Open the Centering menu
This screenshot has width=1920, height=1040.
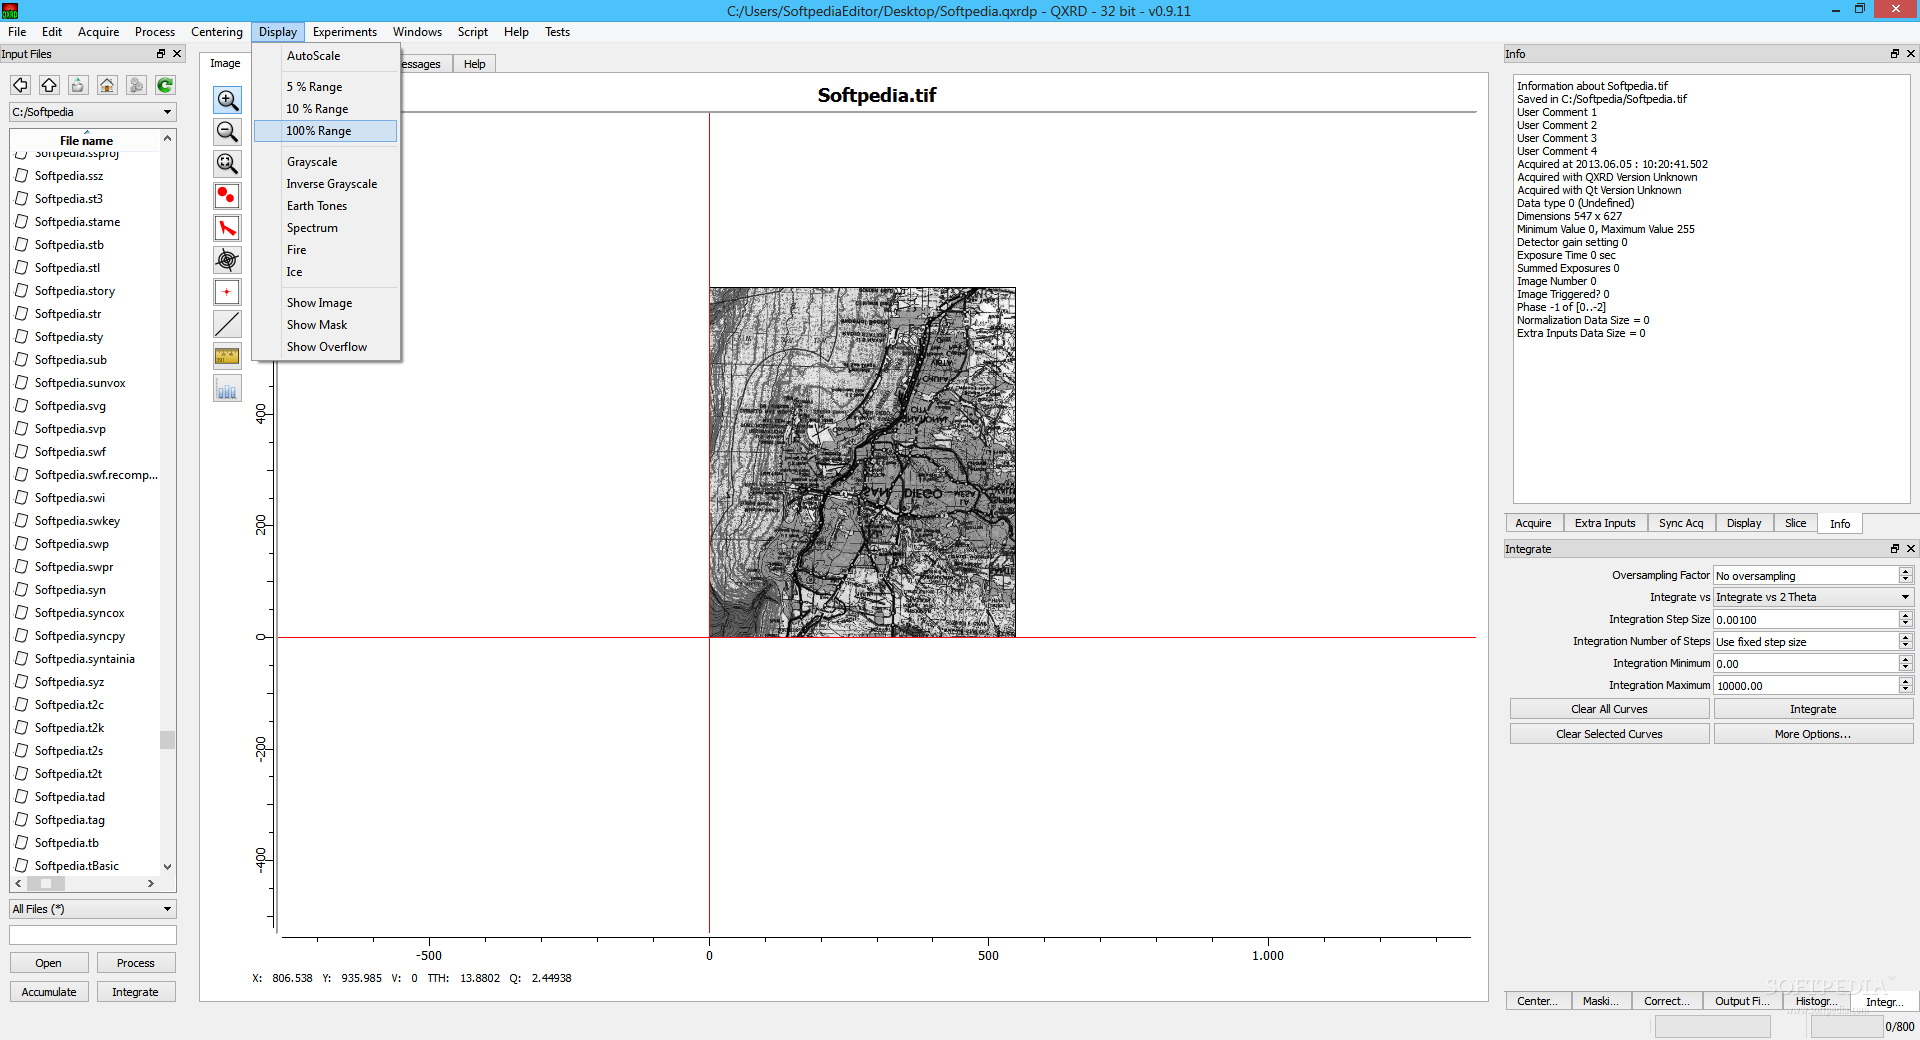coord(217,32)
